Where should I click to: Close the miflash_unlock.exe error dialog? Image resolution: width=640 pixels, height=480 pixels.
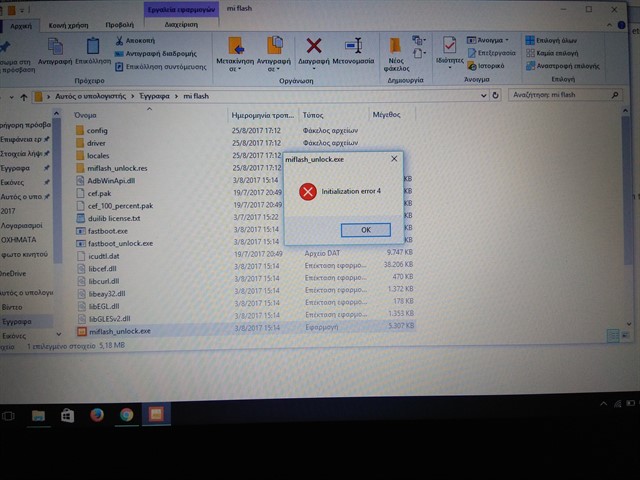[x=394, y=159]
